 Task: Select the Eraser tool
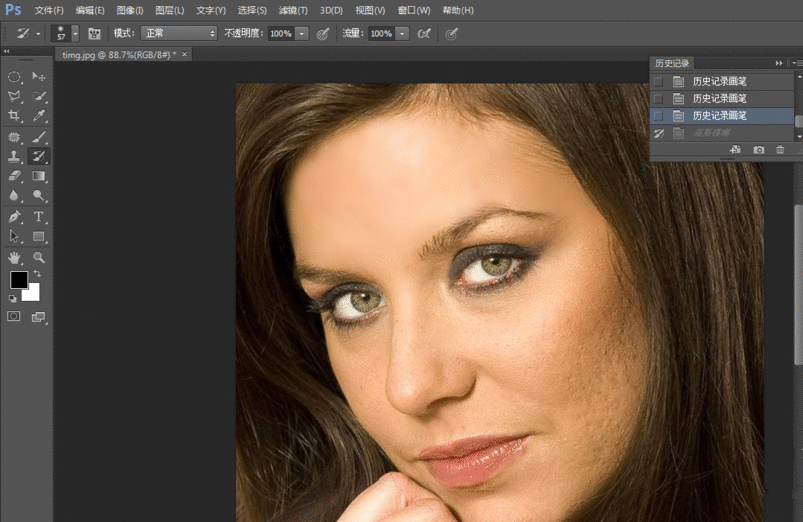pos(15,177)
